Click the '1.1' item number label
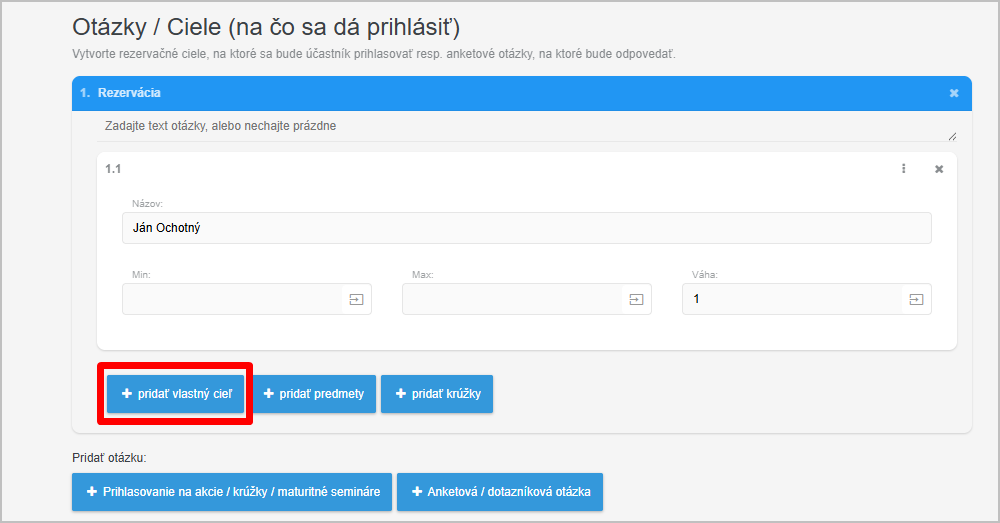 point(113,169)
